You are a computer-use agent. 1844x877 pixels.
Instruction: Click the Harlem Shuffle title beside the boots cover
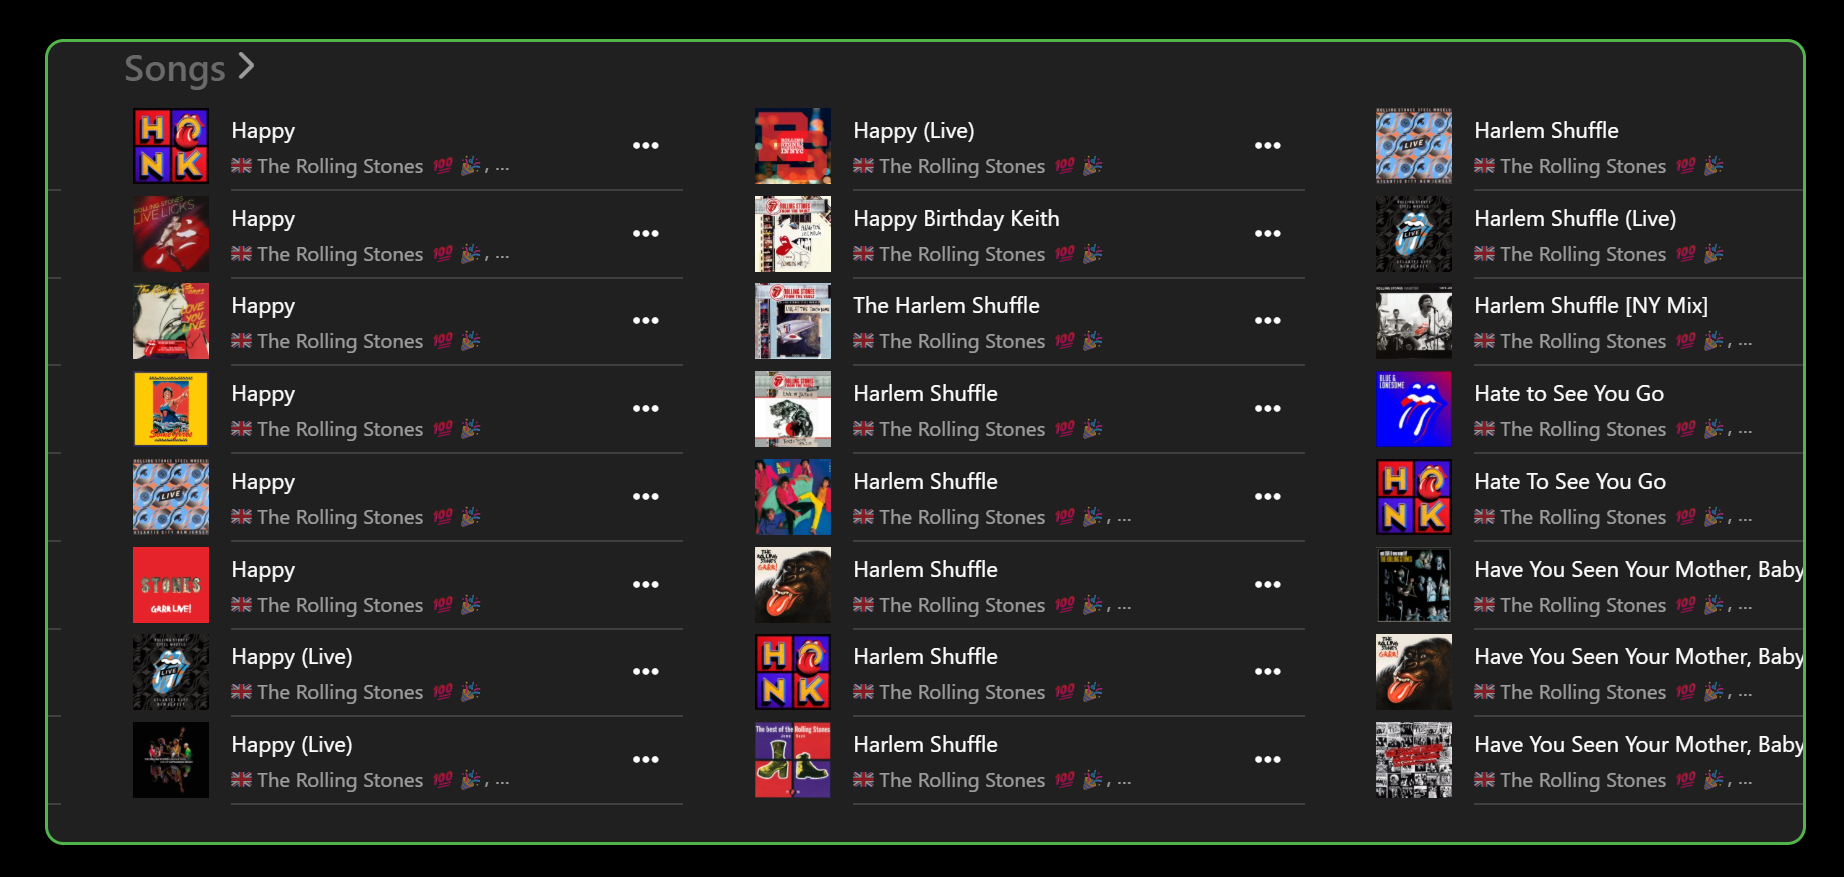pyautogui.click(x=925, y=745)
